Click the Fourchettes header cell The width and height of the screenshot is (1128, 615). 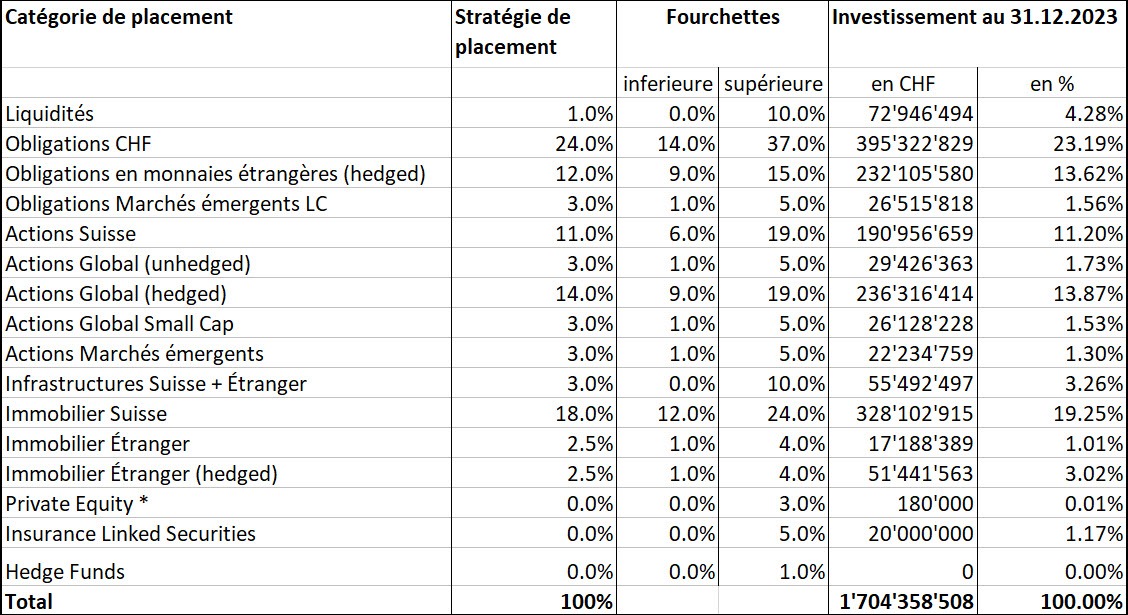pyautogui.click(x=722, y=34)
